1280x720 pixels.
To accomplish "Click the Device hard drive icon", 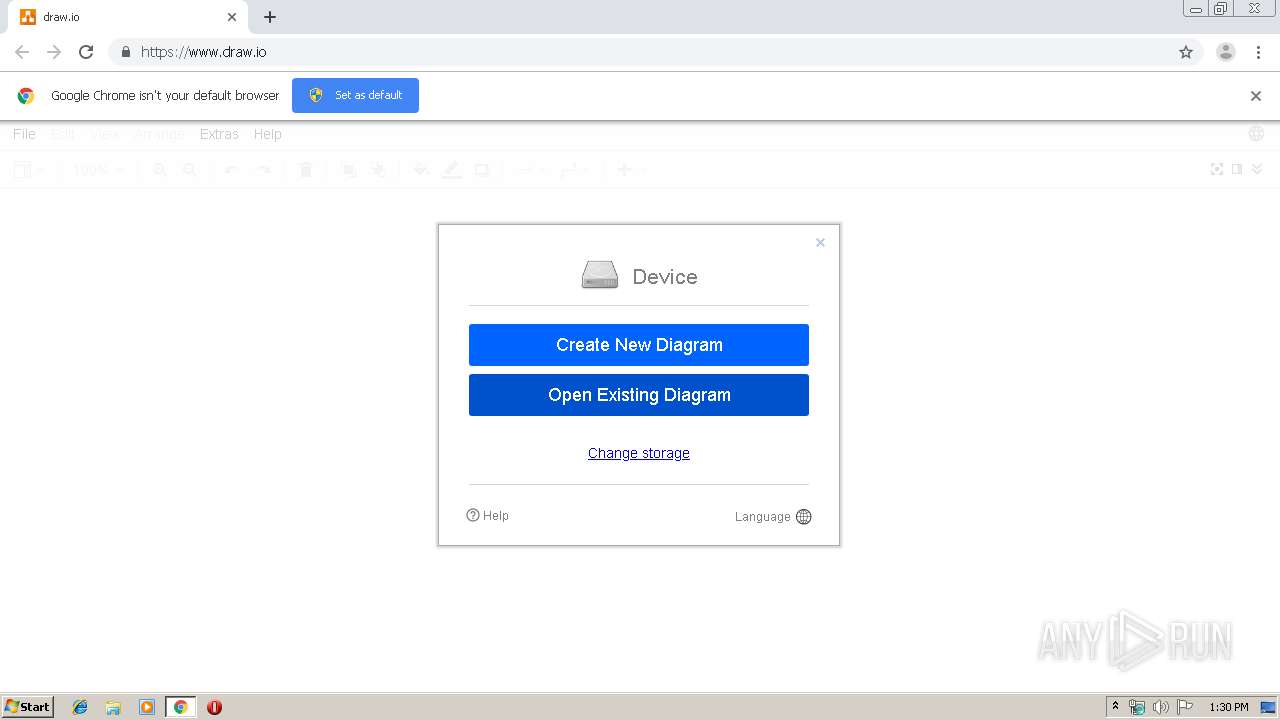I will pyautogui.click(x=600, y=275).
